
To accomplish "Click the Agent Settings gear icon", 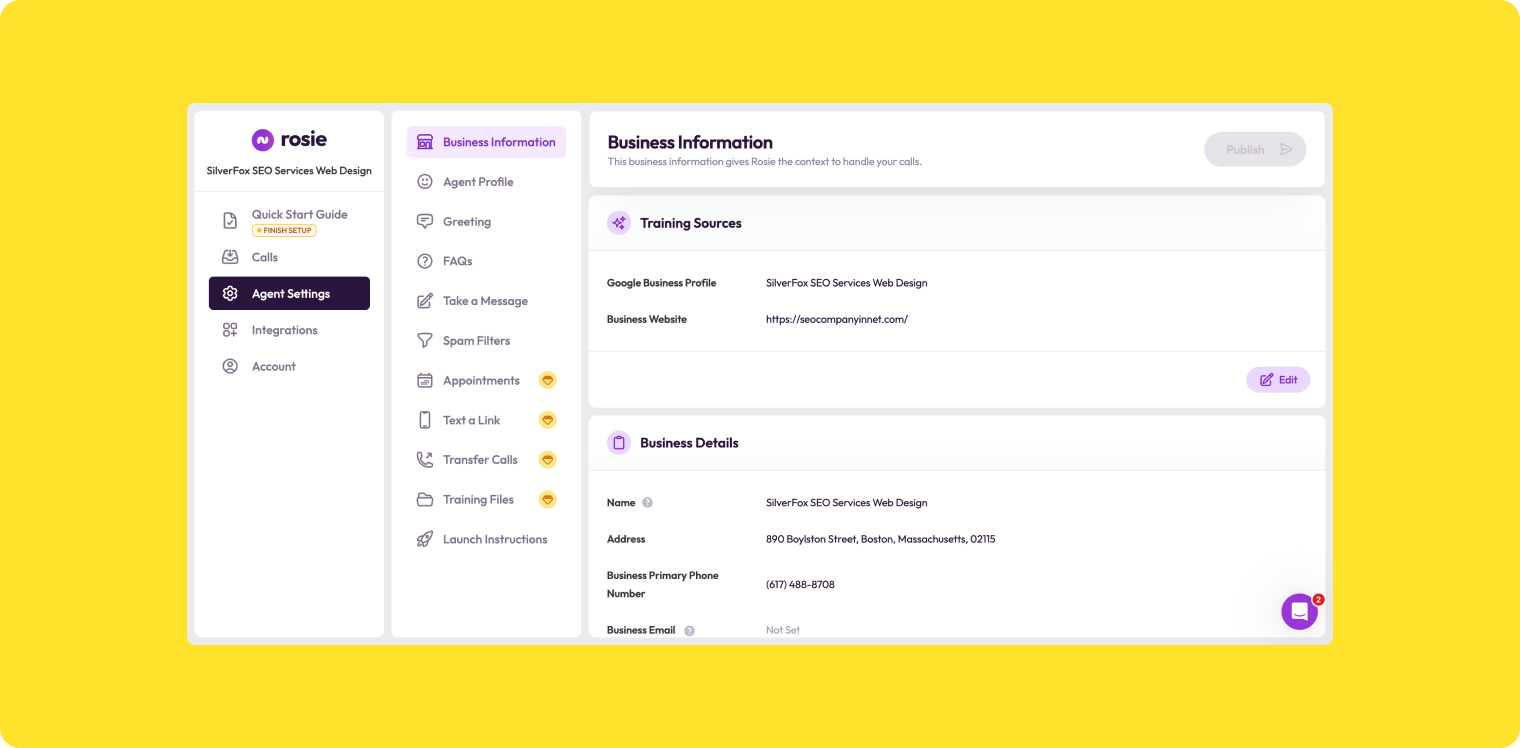I will point(230,294).
